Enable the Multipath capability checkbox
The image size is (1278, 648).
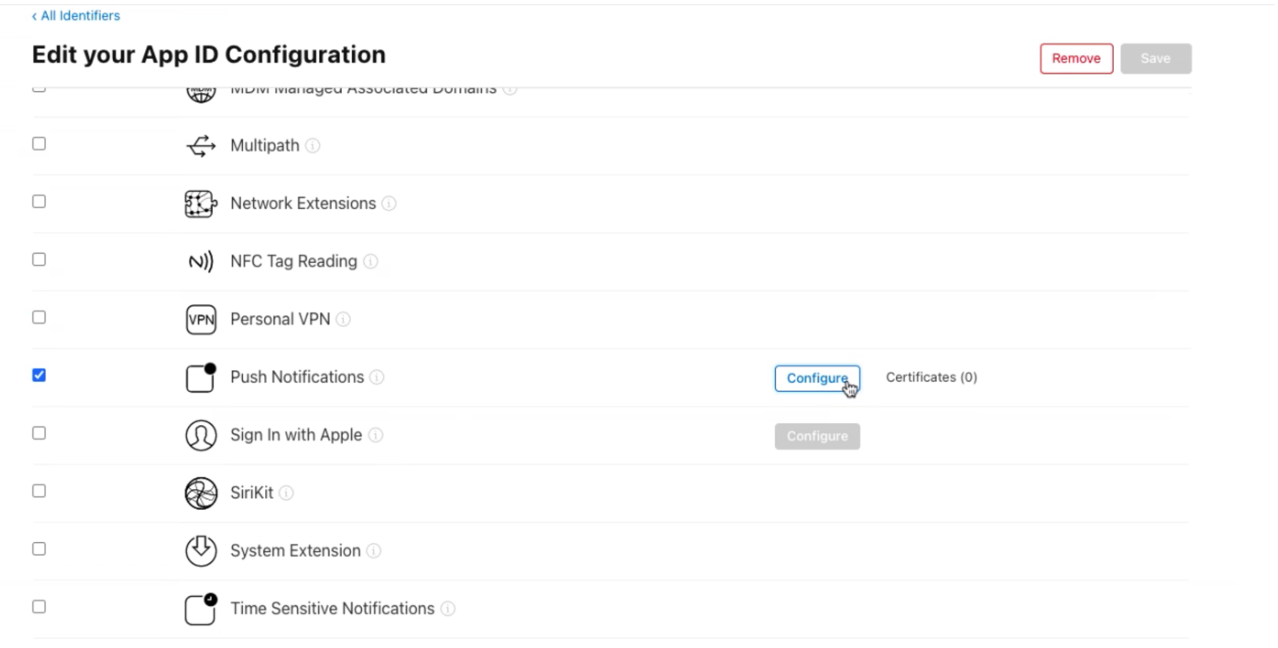[38, 143]
